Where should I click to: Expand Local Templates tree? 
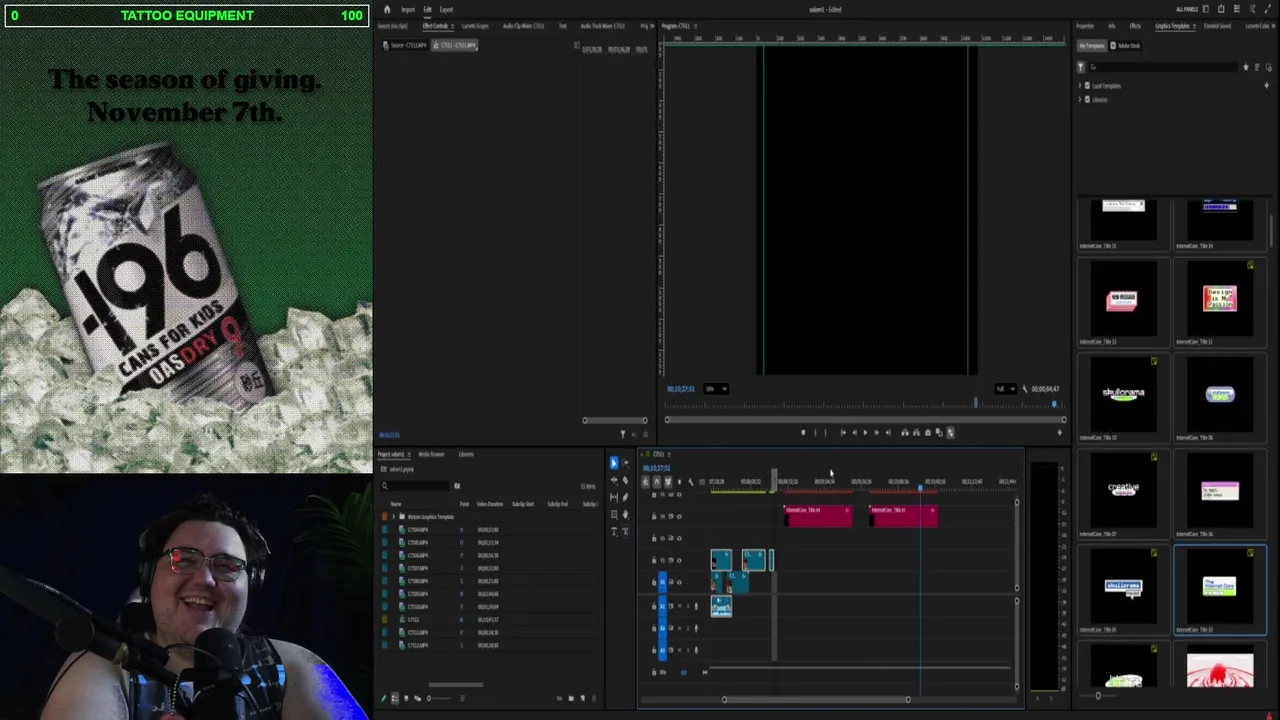click(1079, 85)
